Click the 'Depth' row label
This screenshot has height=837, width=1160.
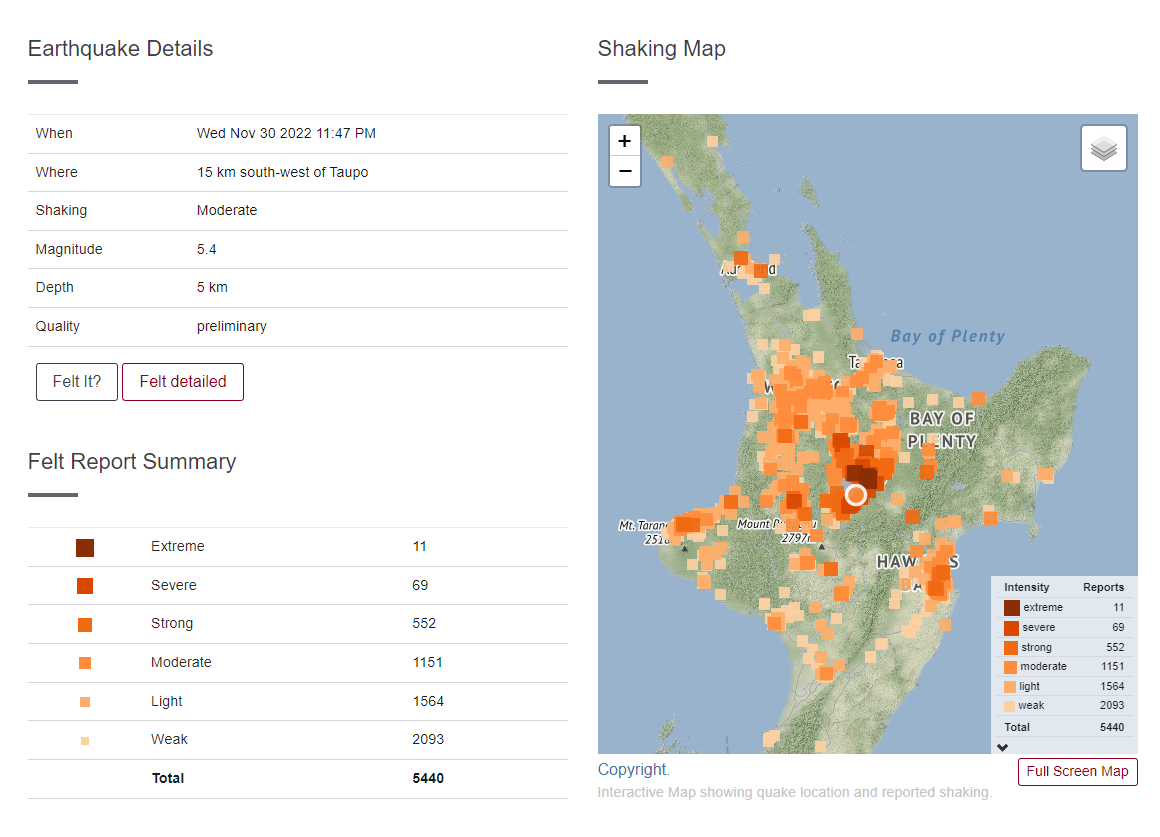(x=55, y=287)
